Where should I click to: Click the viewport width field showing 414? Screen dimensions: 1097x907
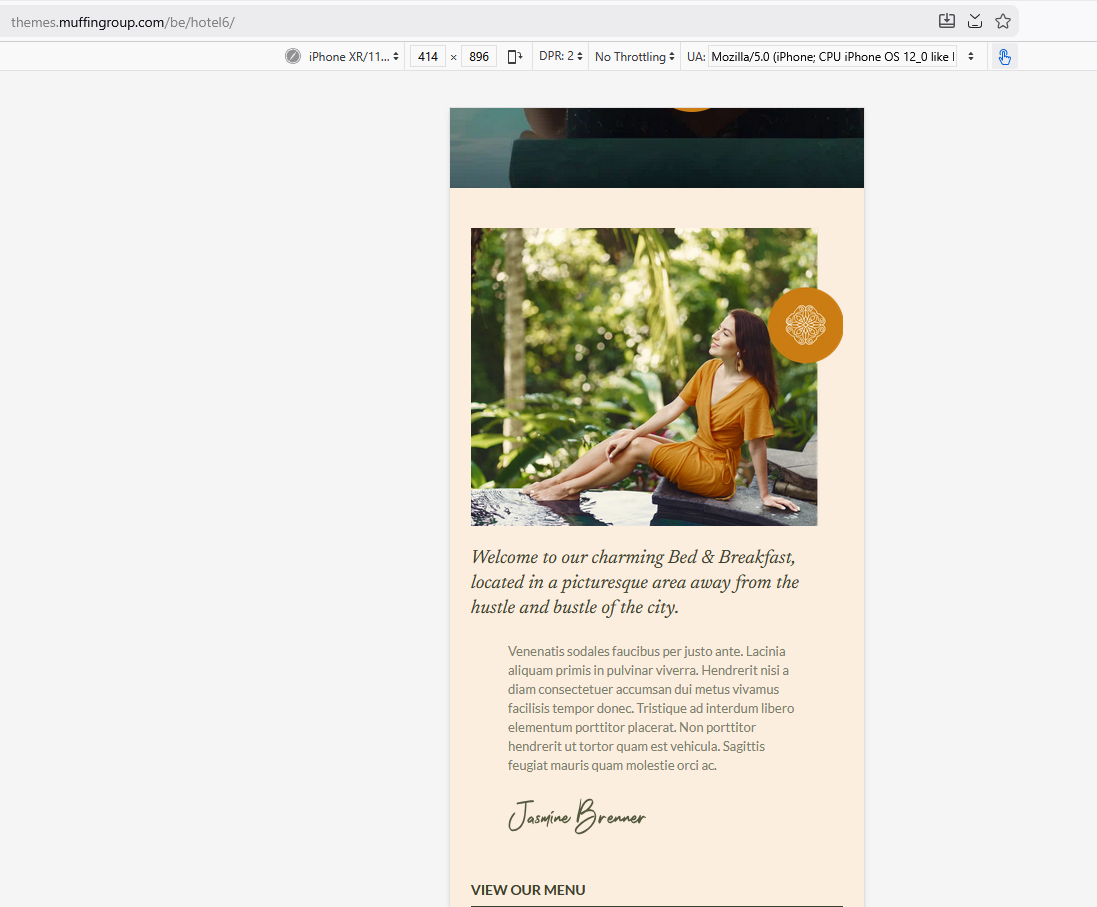tap(427, 57)
